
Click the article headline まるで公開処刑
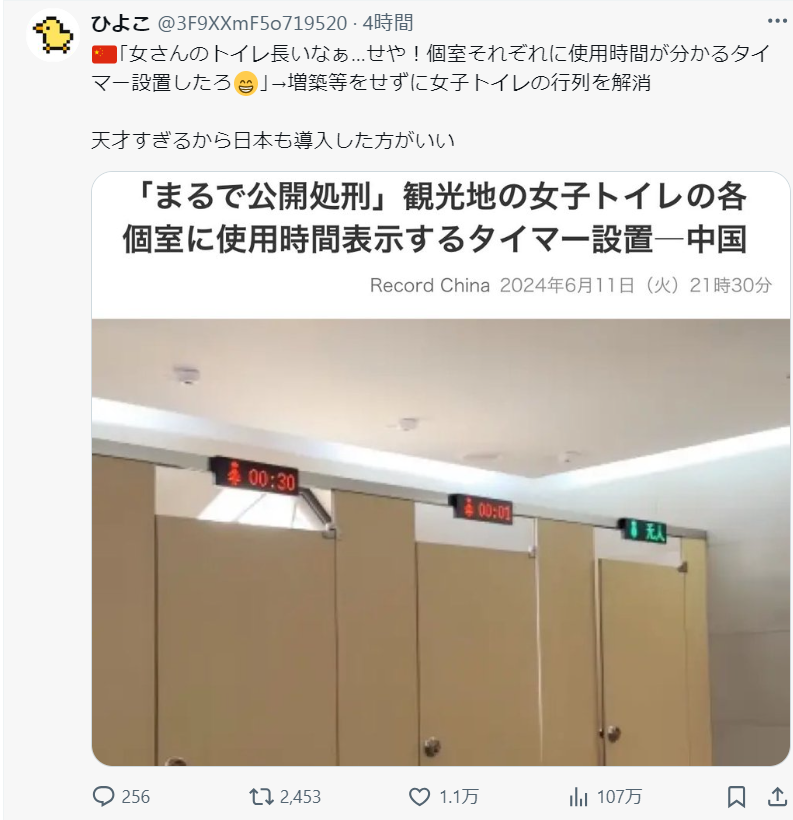coord(435,218)
